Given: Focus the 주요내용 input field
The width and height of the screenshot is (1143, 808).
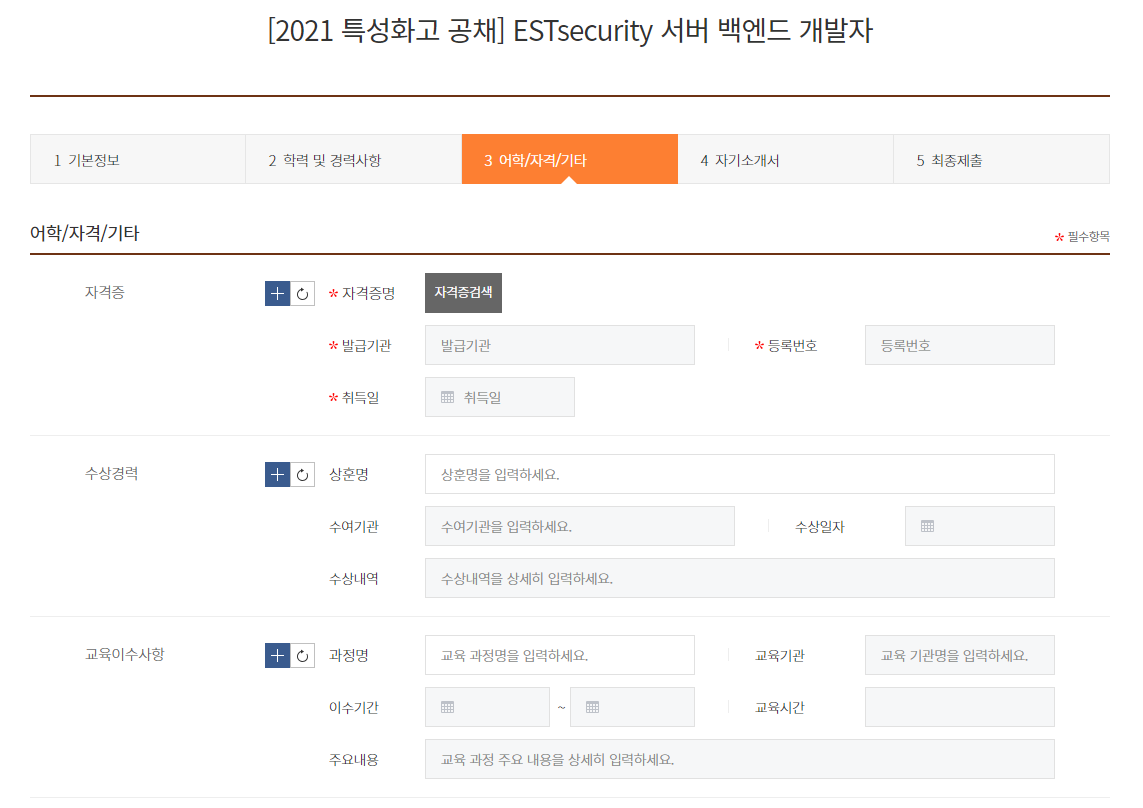Looking at the screenshot, I should pyautogui.click(x=740, y=759).
